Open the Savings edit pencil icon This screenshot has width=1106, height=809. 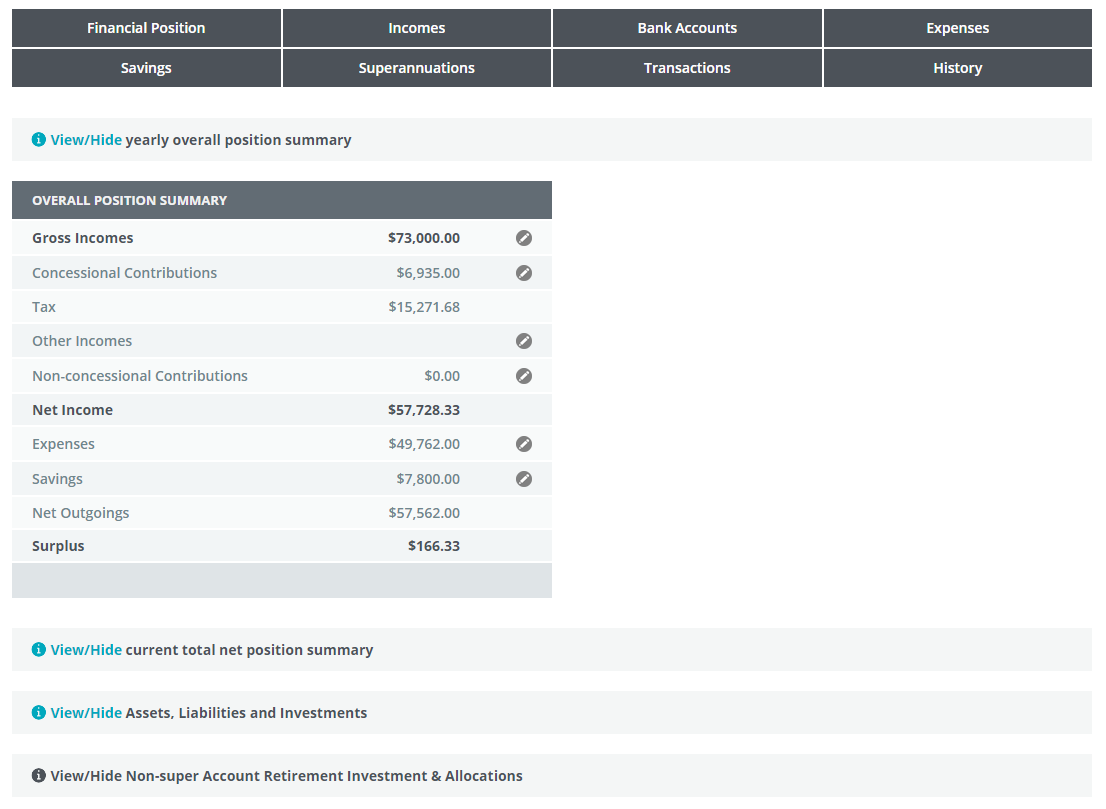524,478
